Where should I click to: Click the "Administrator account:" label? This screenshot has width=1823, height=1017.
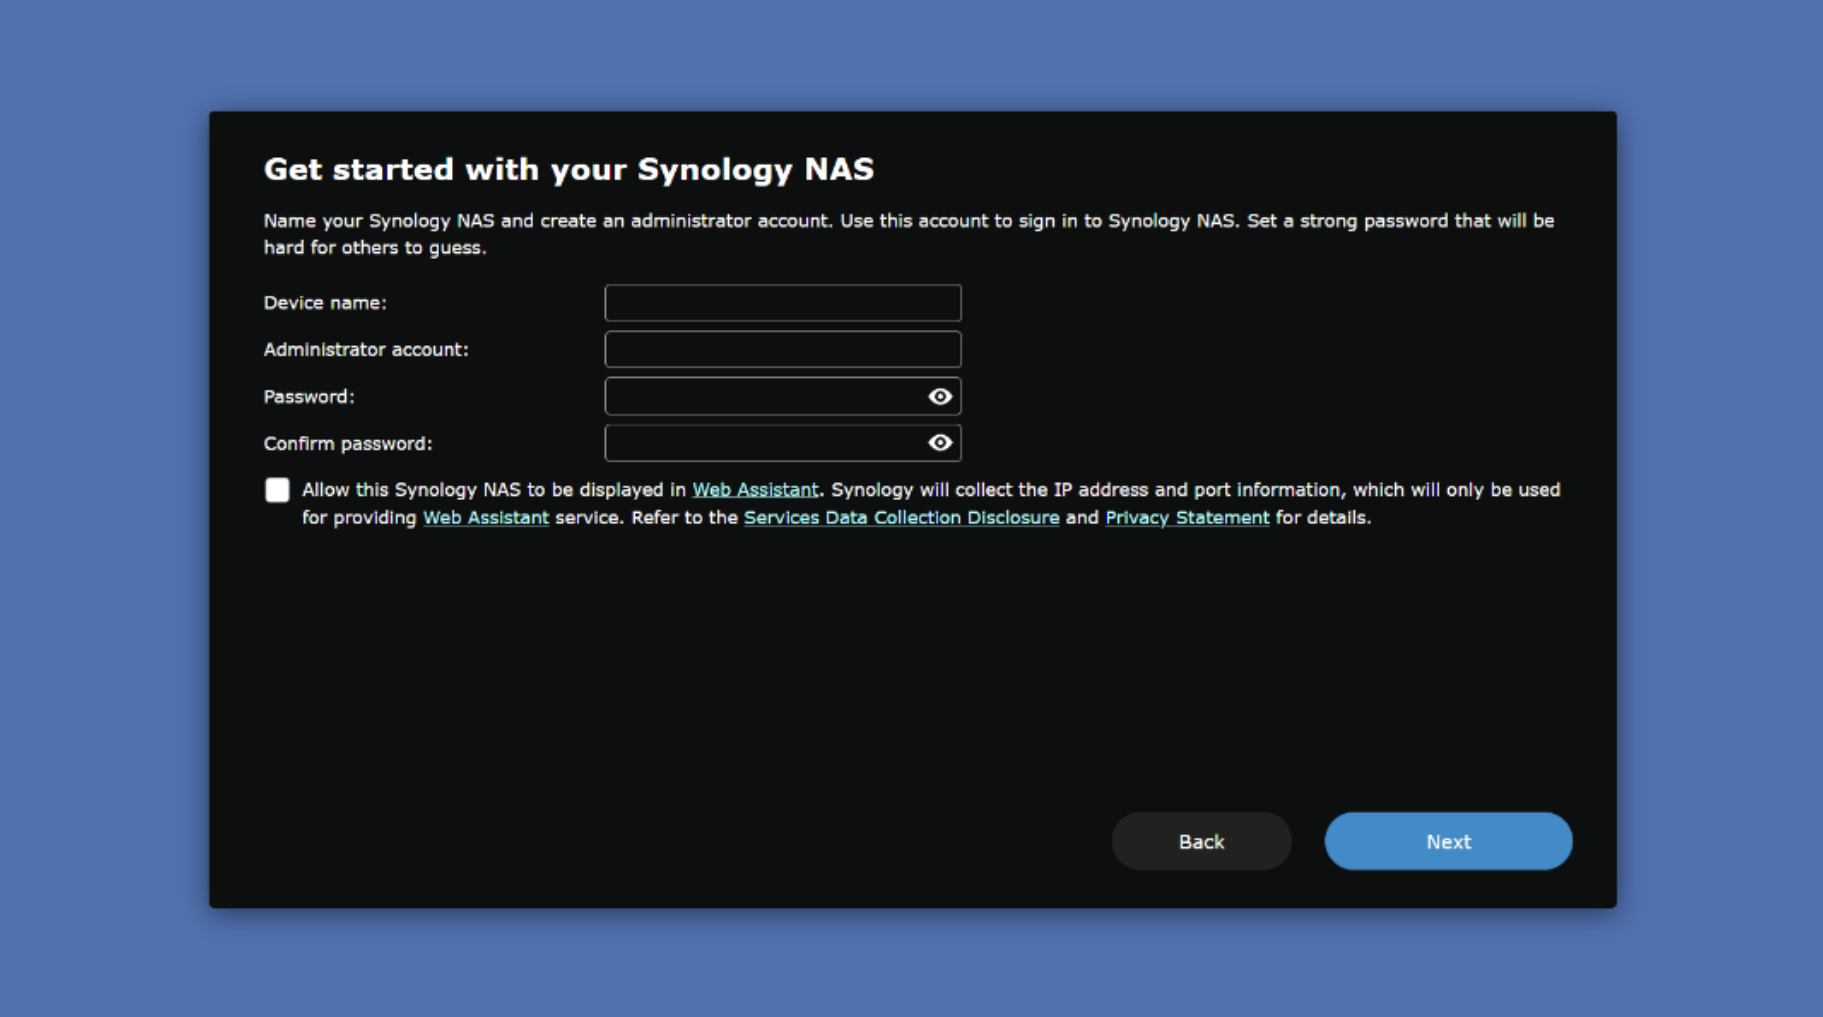pos(366,350)
